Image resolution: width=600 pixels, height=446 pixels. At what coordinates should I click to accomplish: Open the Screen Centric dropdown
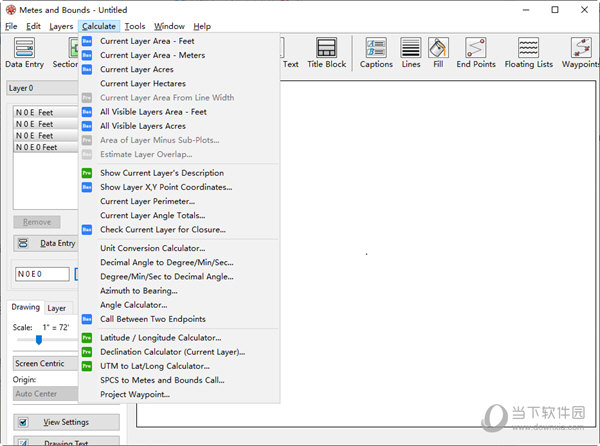coord(46,363)
